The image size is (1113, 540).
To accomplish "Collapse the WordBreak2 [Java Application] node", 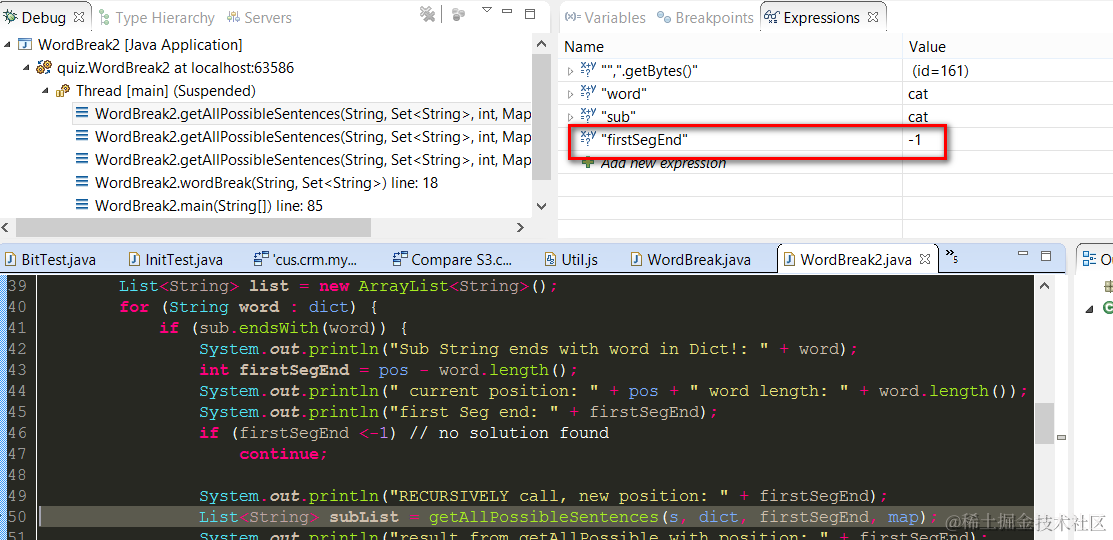I will (x=7, y=45).
